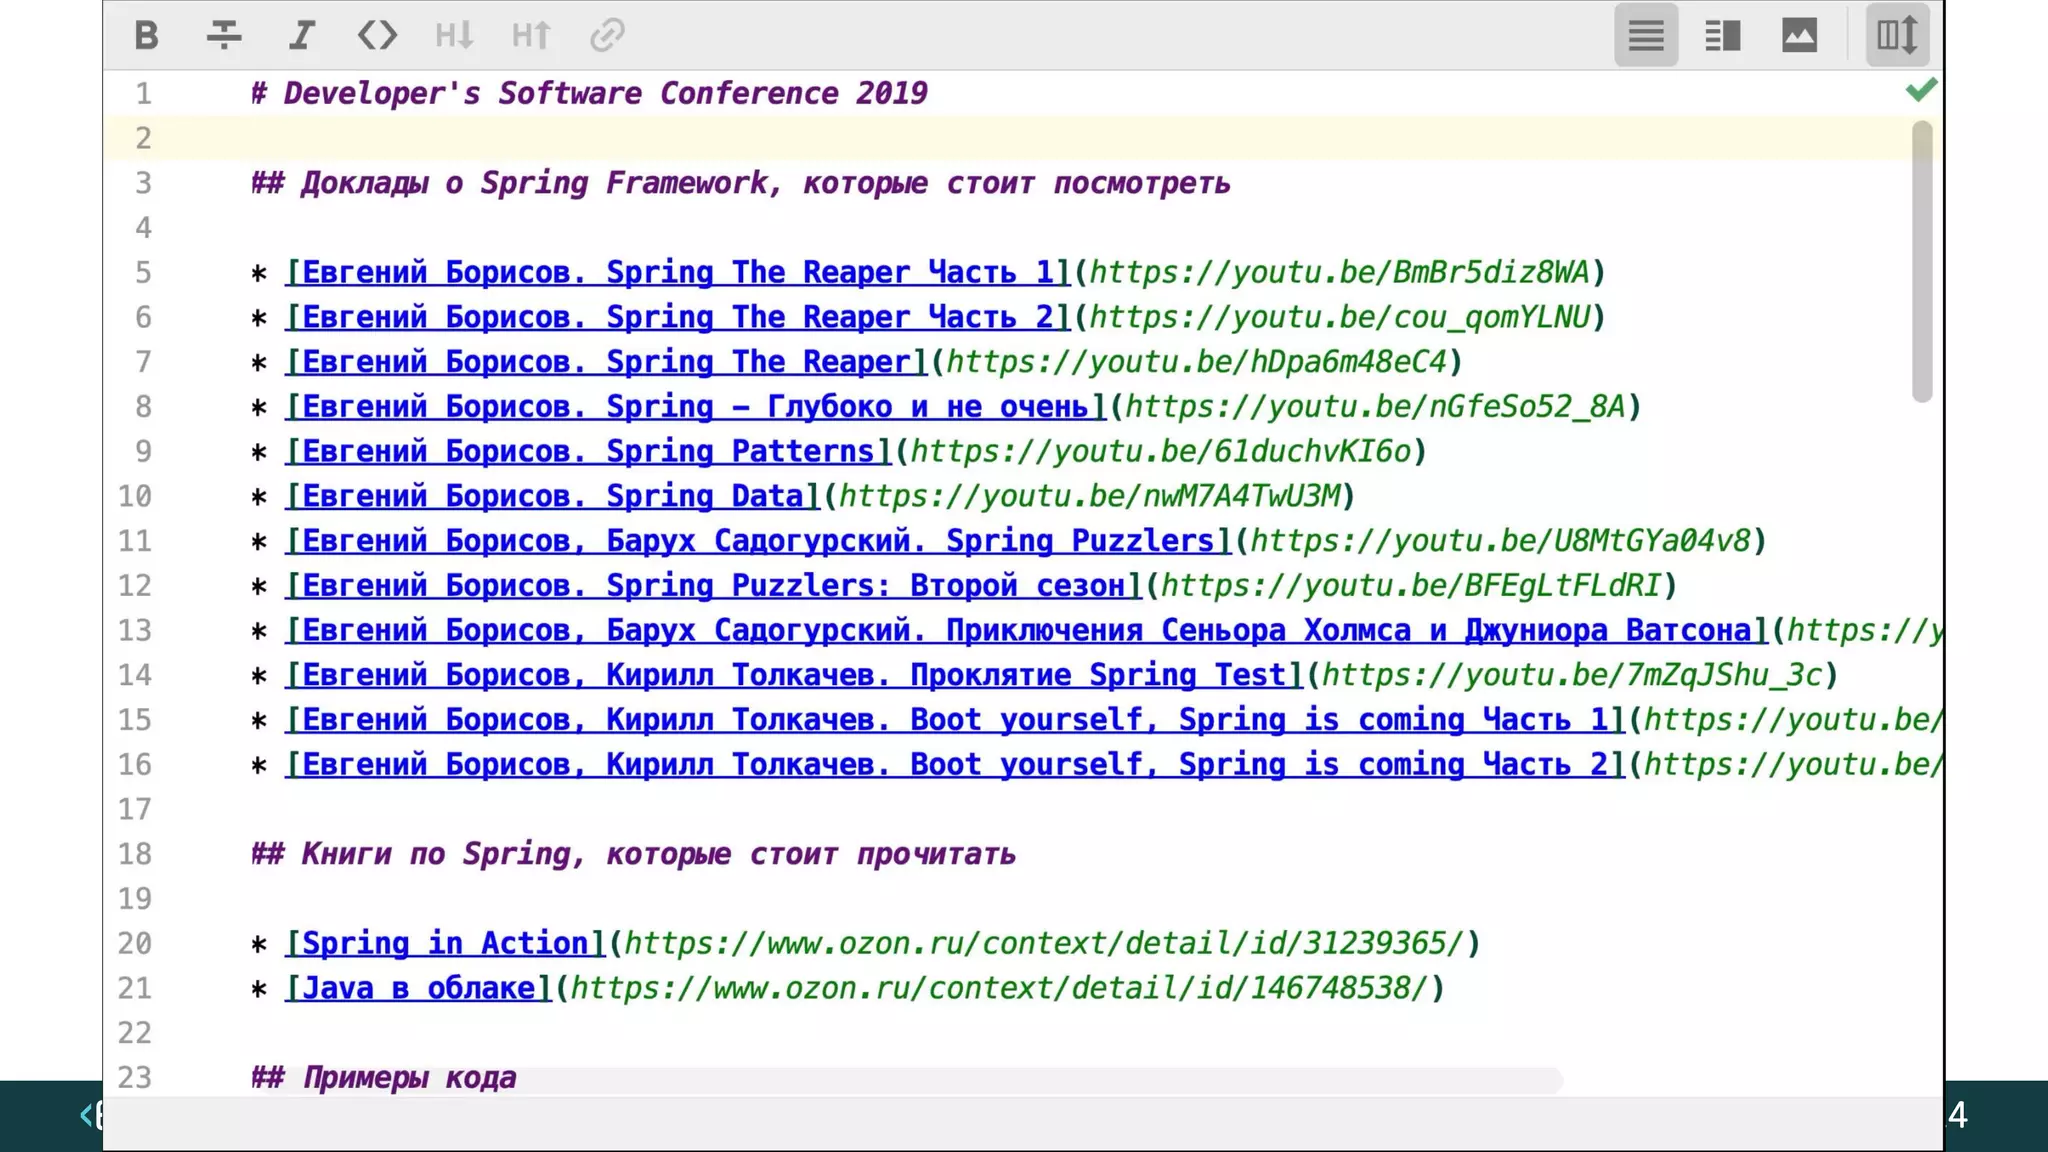Toggle bold formatting
Image resolution: width=2048 pixels, height=1152 pixels.
coord(146,36)
